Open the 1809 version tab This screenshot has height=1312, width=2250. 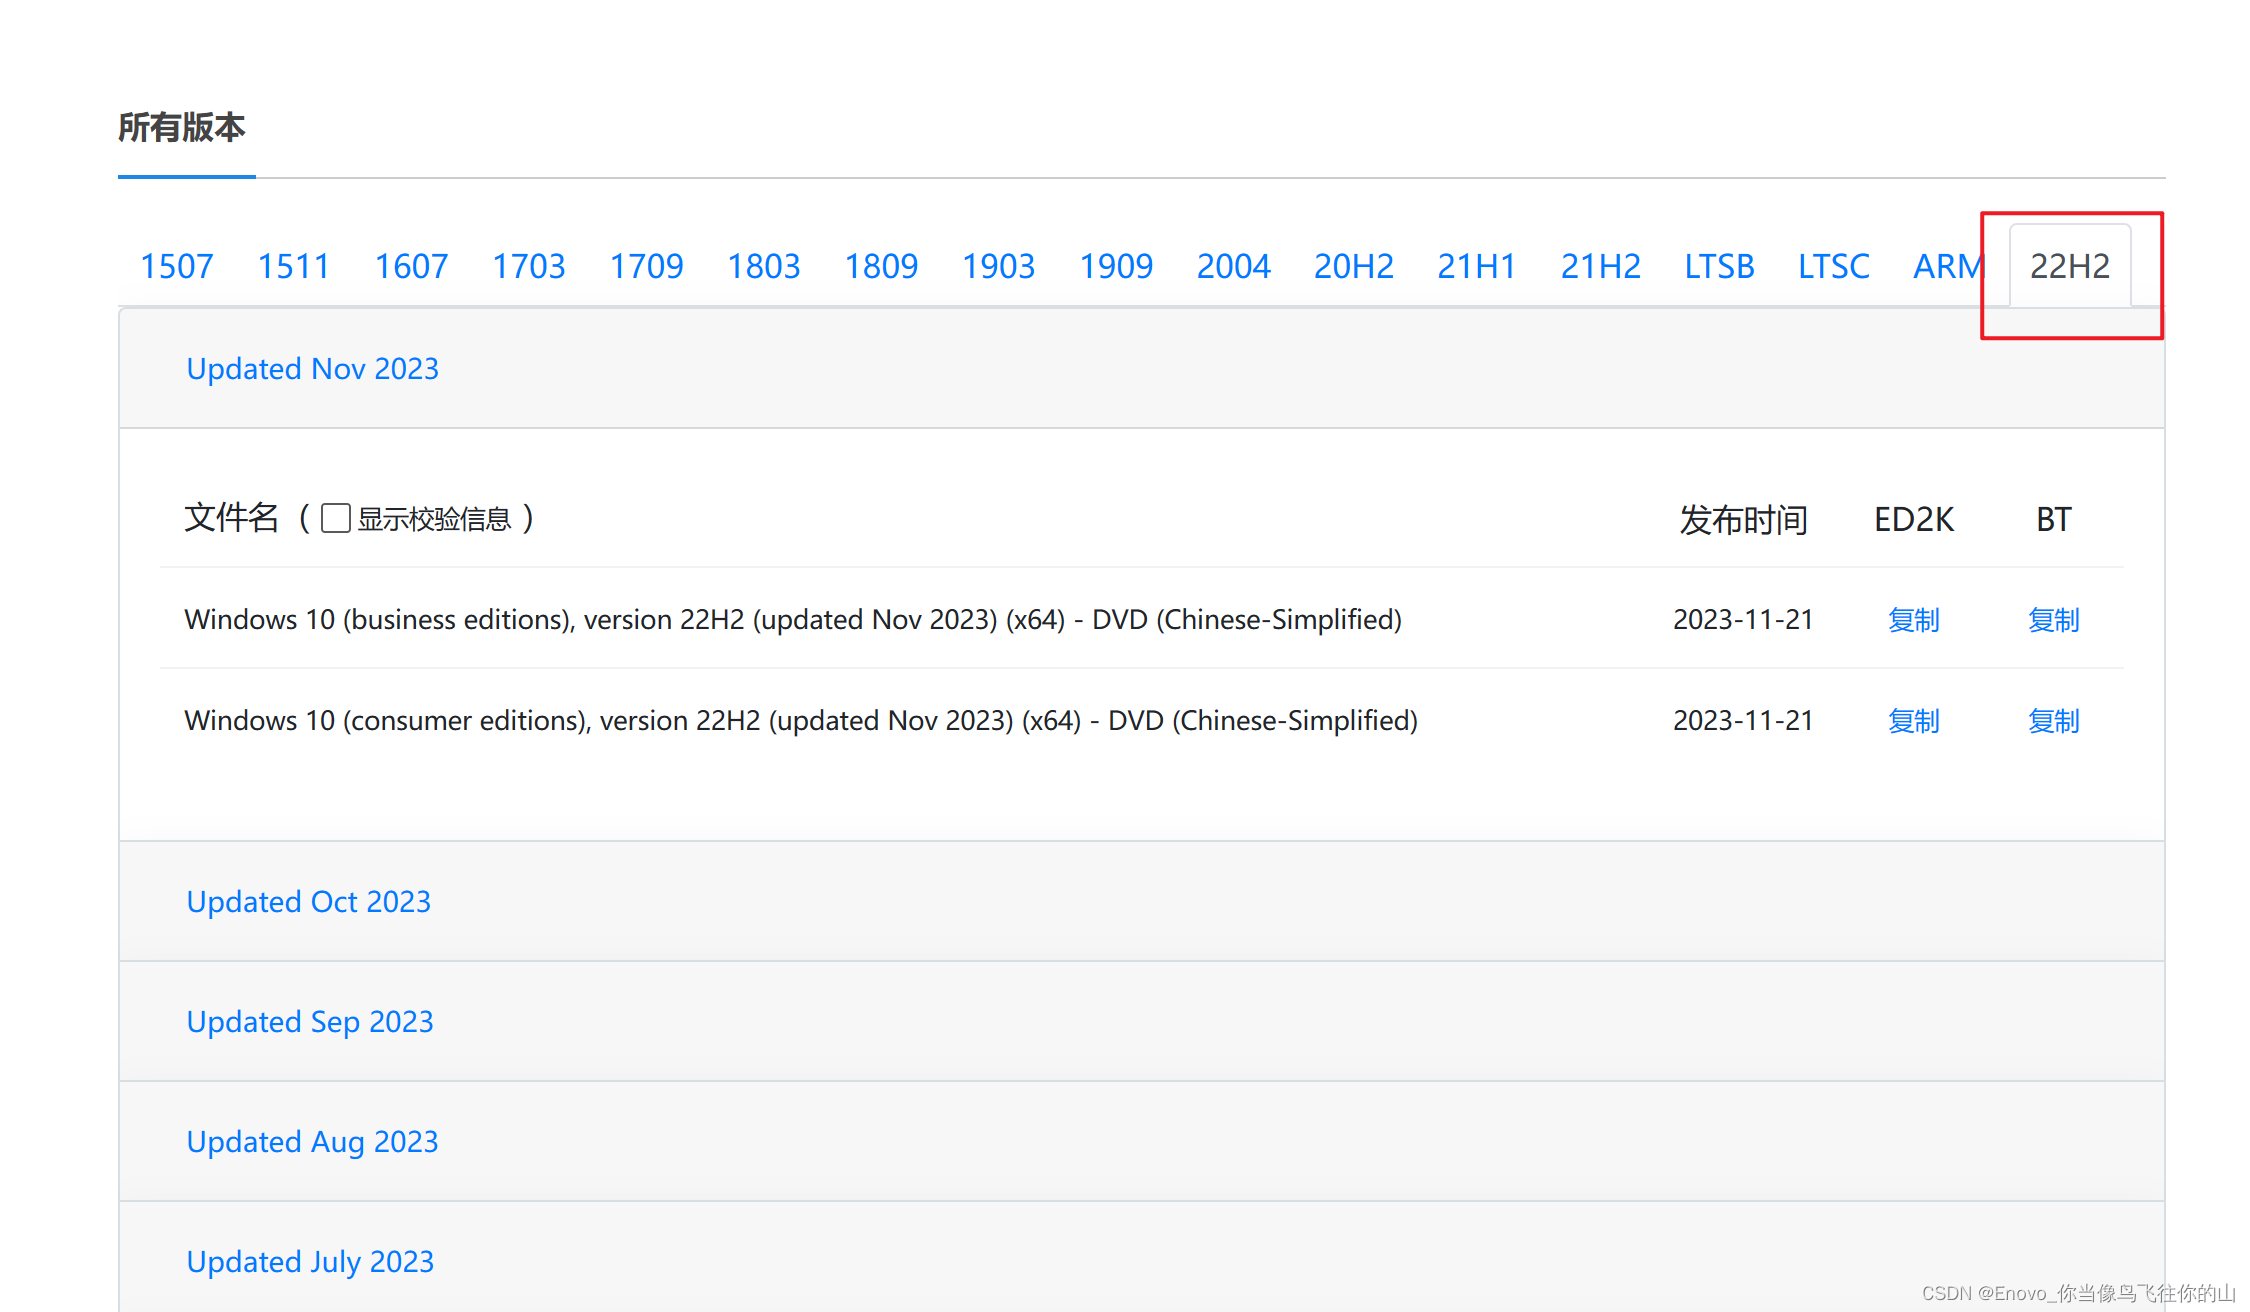[x=880, y=266]
